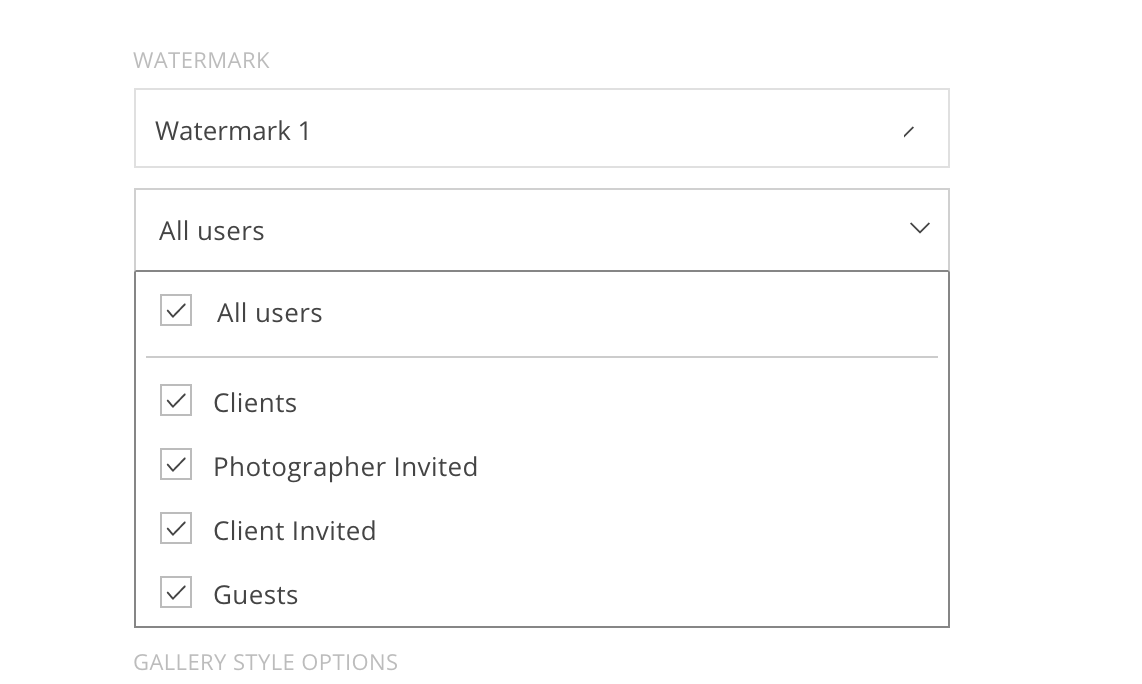The width and height of the screenshot is (1142, 684).
Task: Click the WATERMARK section heading
Action: [x=201, y=60]
